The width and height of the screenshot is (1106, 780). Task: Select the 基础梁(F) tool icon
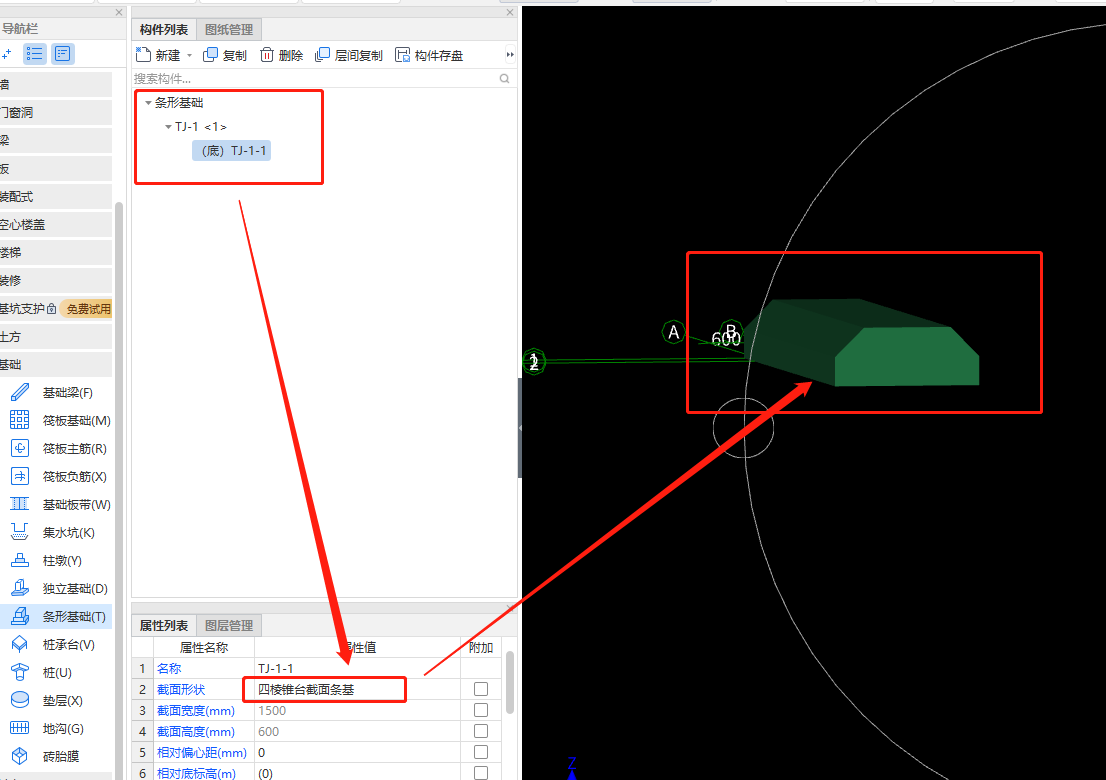coord(20,392)
